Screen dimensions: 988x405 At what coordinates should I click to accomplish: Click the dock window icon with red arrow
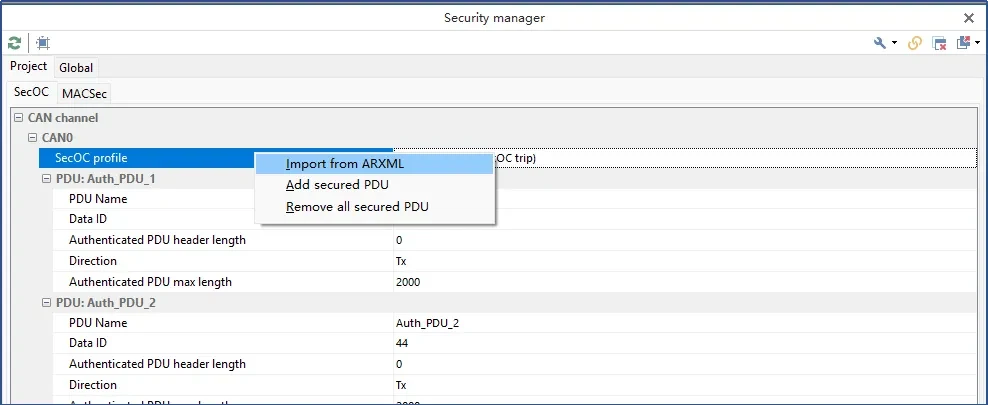point(963,43)
